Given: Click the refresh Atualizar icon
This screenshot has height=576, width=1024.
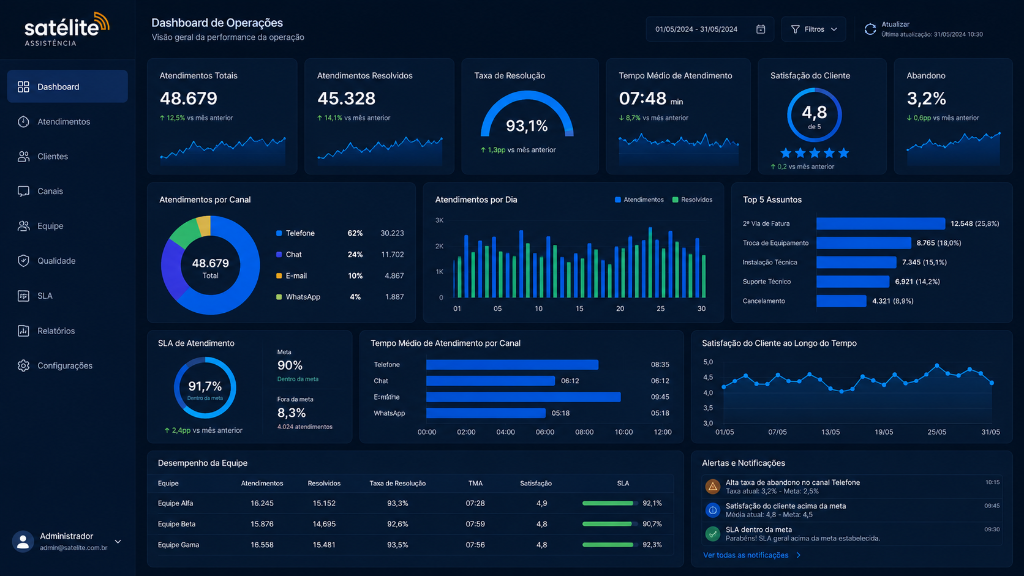Looking at the screenshot, I should 870,29.
